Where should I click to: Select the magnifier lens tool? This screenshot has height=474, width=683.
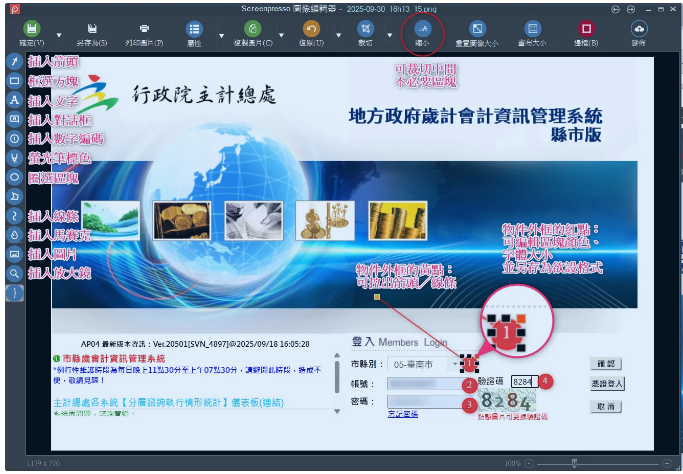[14, 273]
